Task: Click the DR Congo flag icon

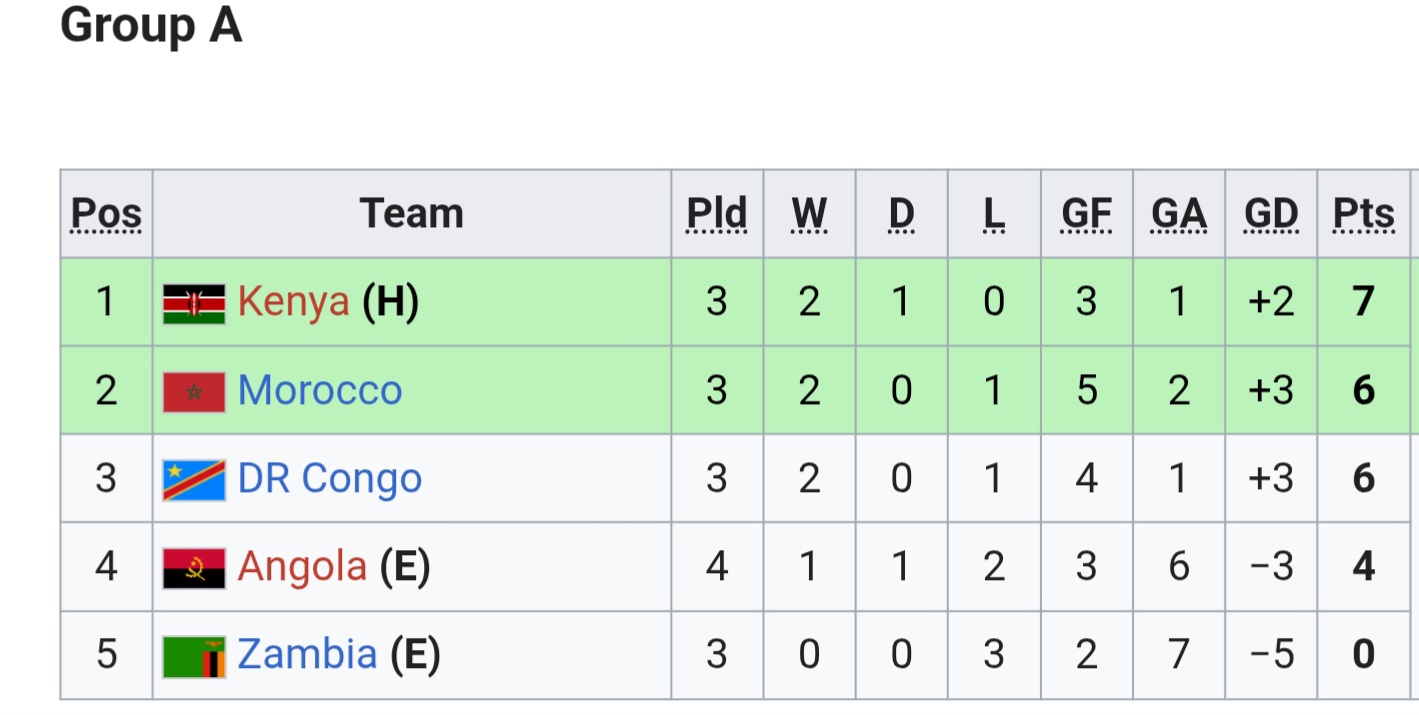Action: [x=194, y=480]
